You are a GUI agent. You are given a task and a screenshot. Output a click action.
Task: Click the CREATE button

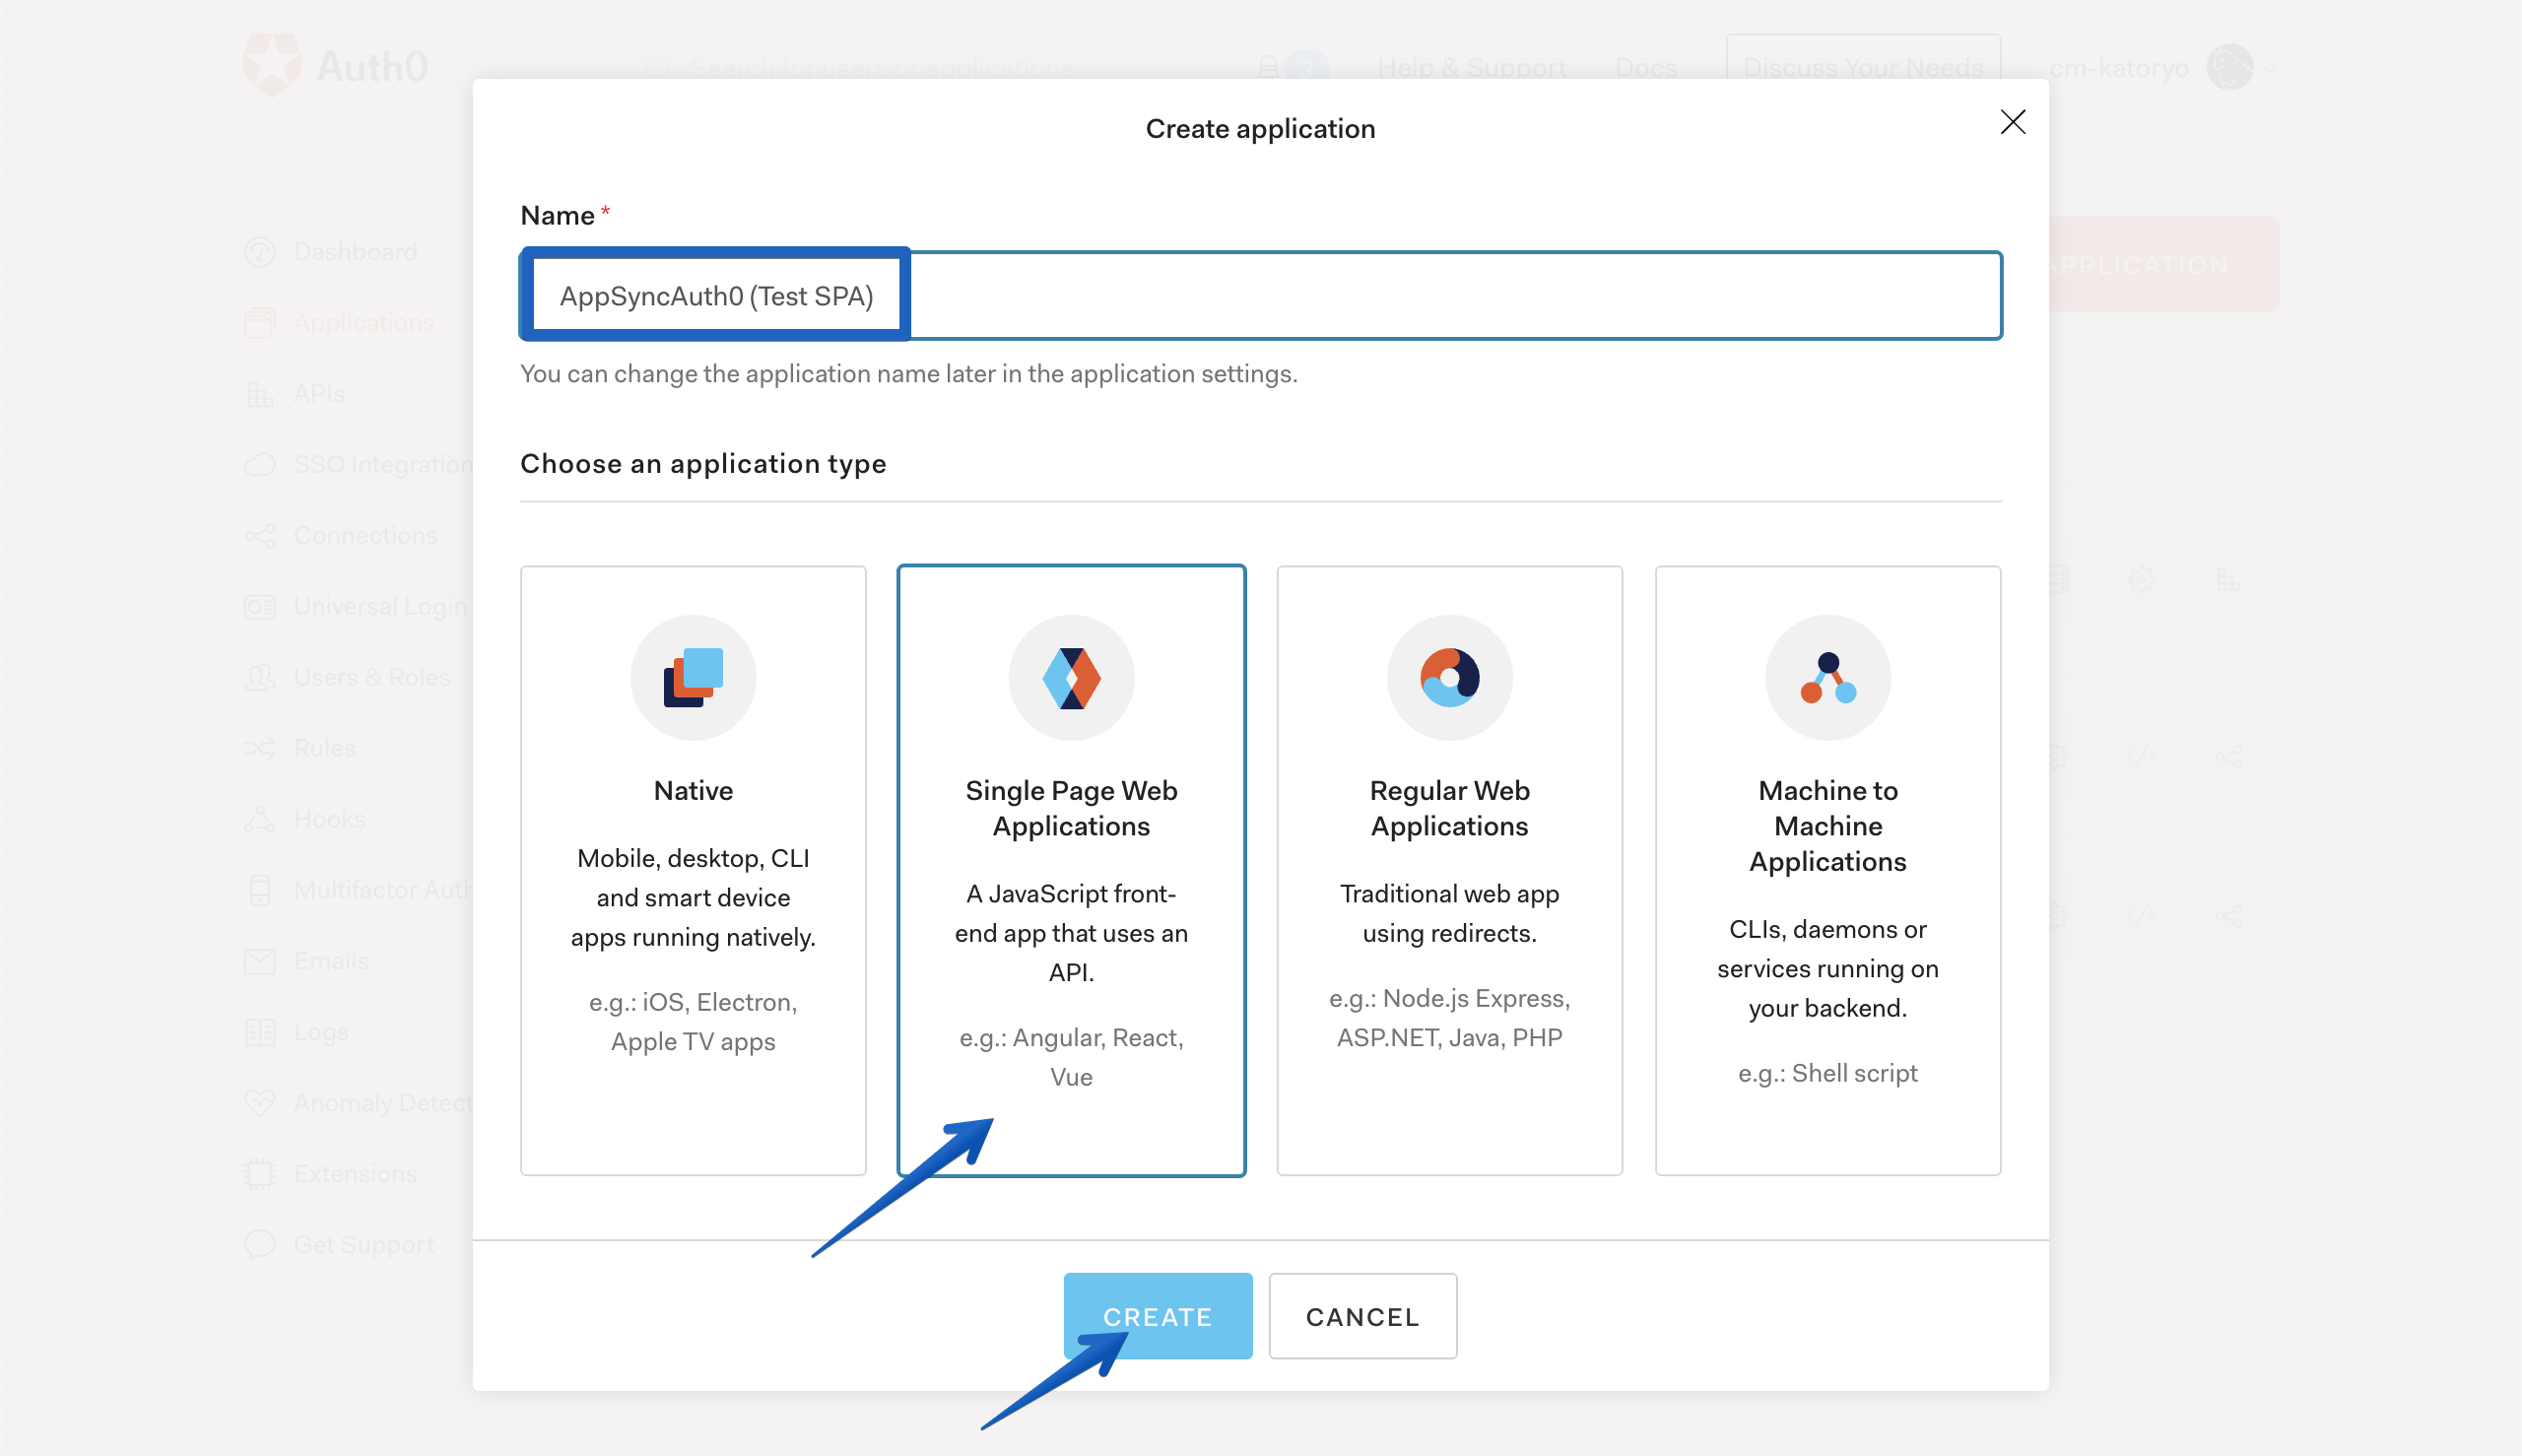[x=1157, y=1316]
